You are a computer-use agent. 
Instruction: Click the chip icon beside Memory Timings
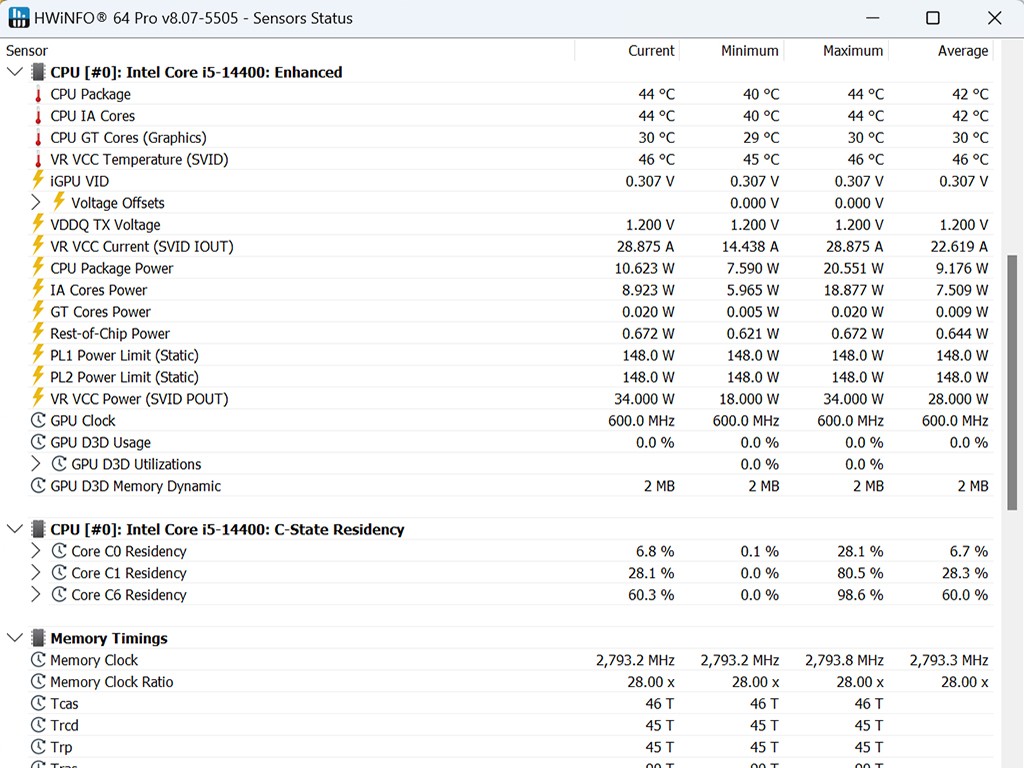[x=38, y=638]
